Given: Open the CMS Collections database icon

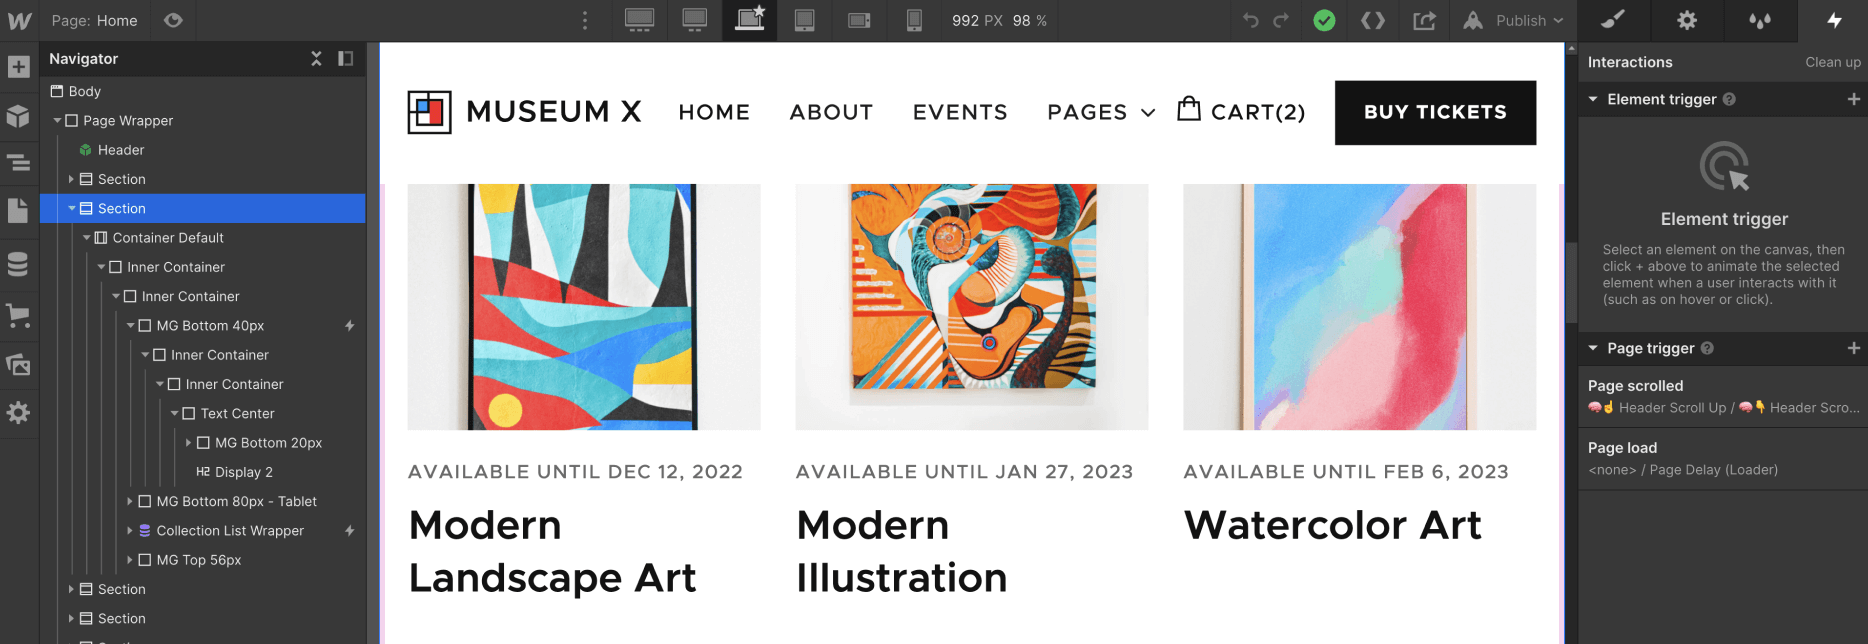Looking at the screenshot, I should [18, 264].
